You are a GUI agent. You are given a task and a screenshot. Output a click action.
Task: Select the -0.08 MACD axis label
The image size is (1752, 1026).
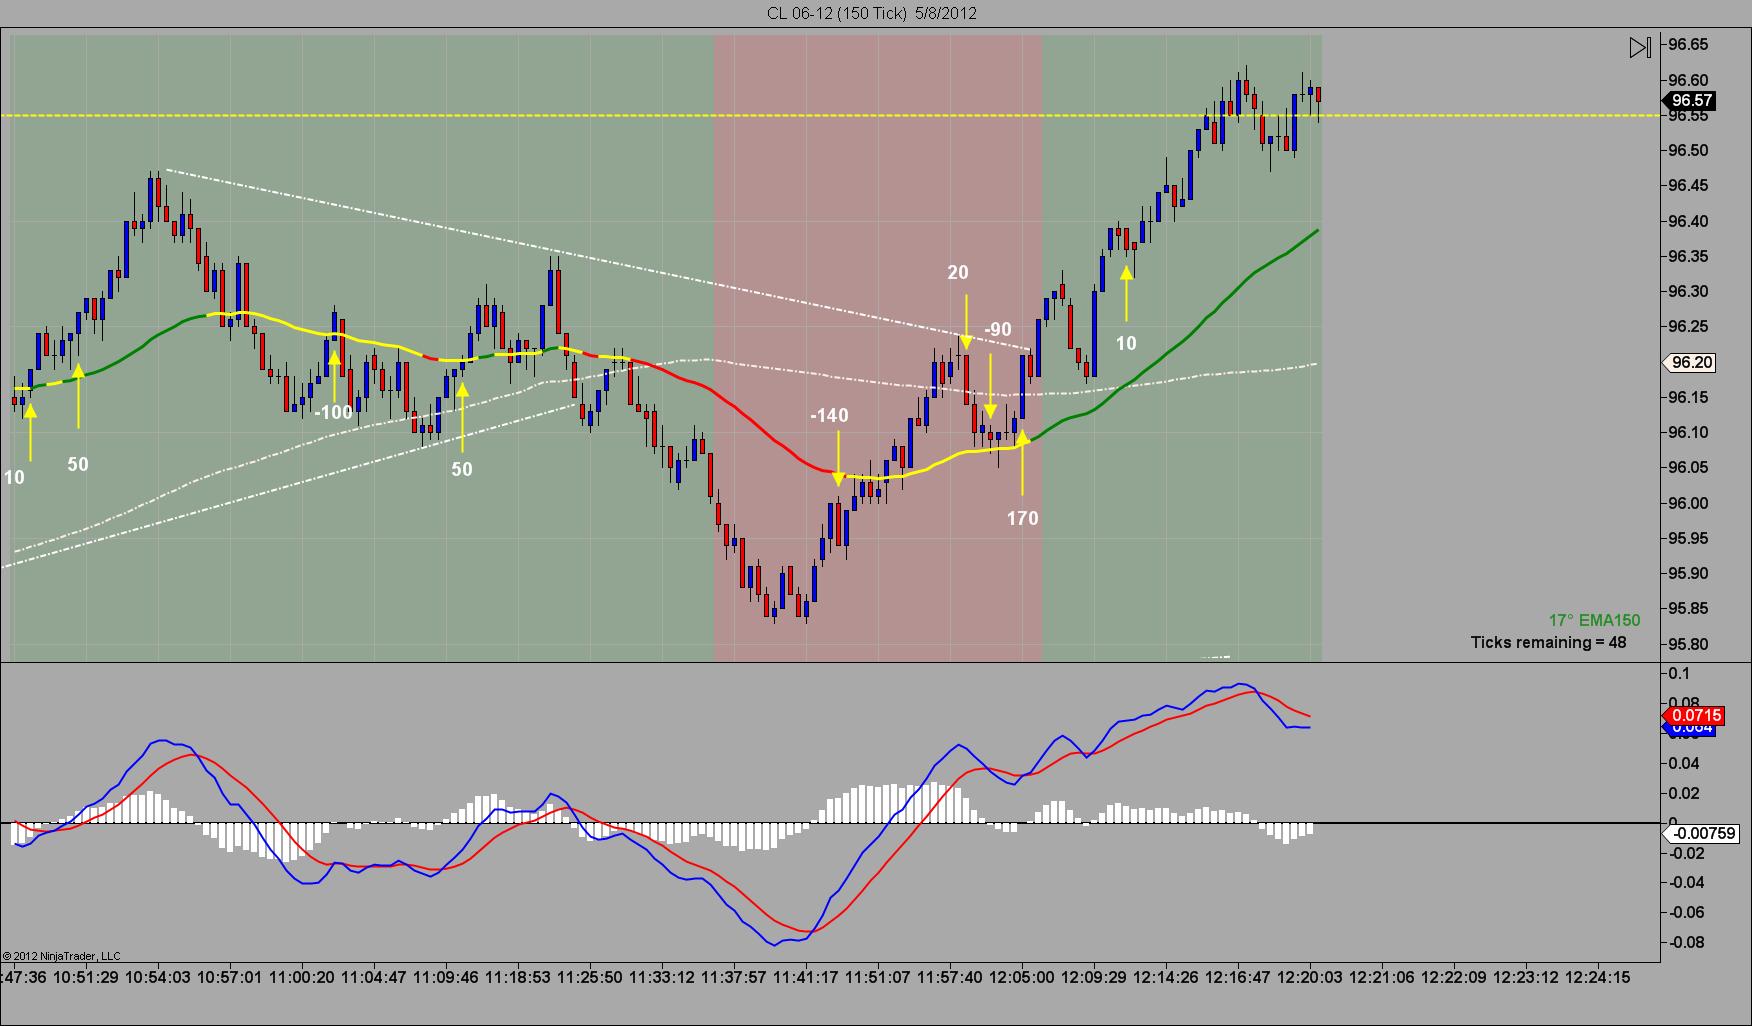1686,942
